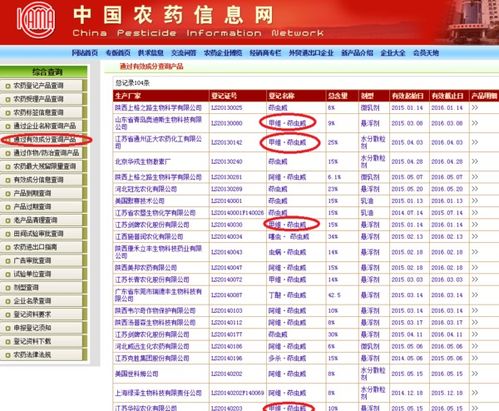The image size is (499, 411).
Task: Select 企业名录查询 in the sidebar
Action: click(32, 301)
